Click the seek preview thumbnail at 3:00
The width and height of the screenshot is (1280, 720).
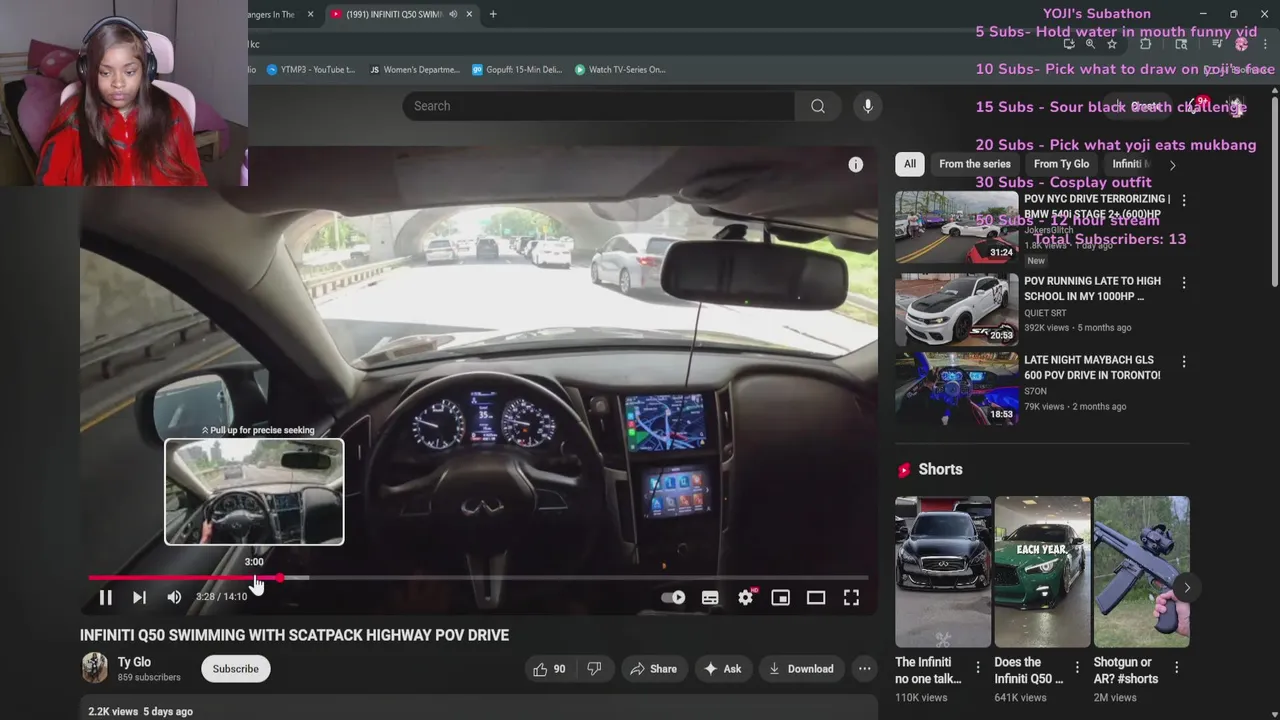[x=254, y=492]
